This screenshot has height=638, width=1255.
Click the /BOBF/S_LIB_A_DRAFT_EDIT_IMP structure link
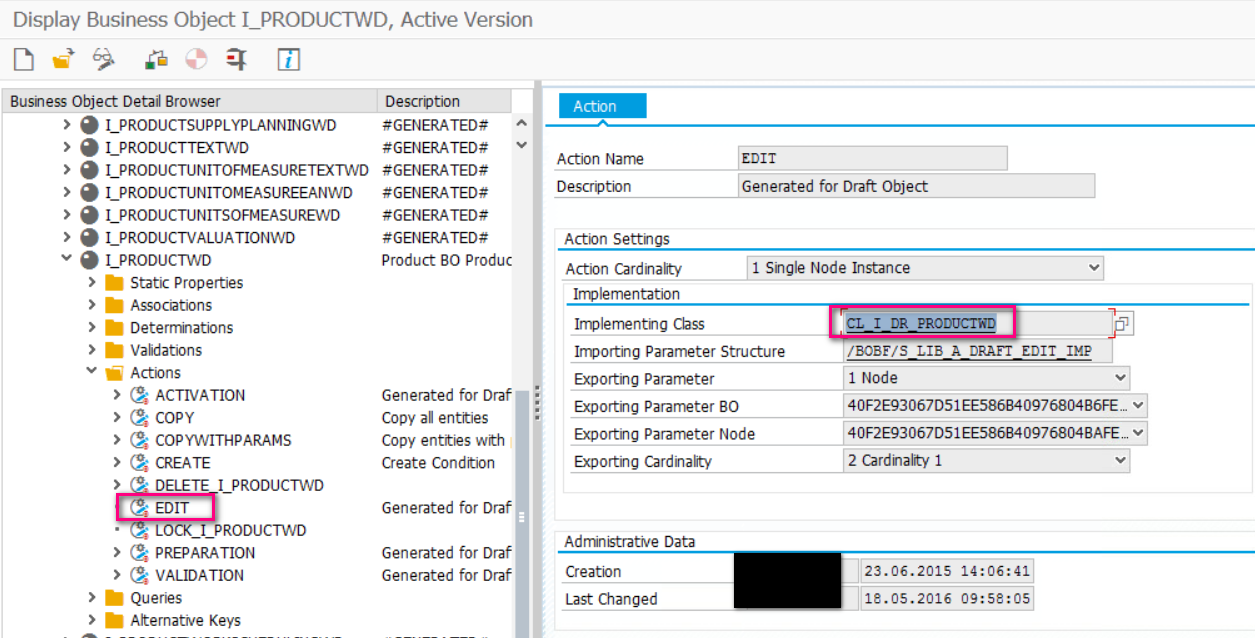[x=969, y=351]
